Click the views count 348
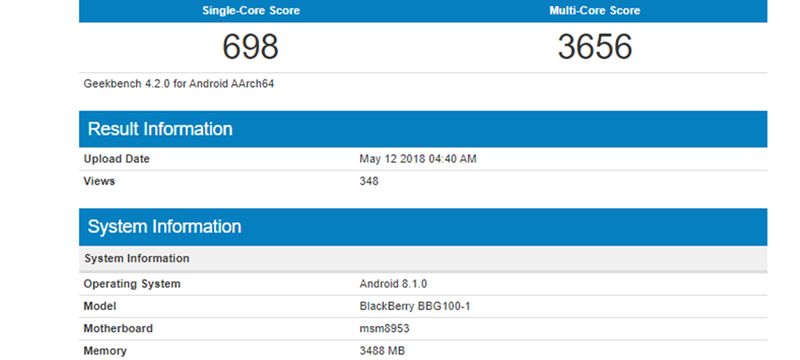The height and width of the screenshot is (360, 800). (x=369, y=181)
